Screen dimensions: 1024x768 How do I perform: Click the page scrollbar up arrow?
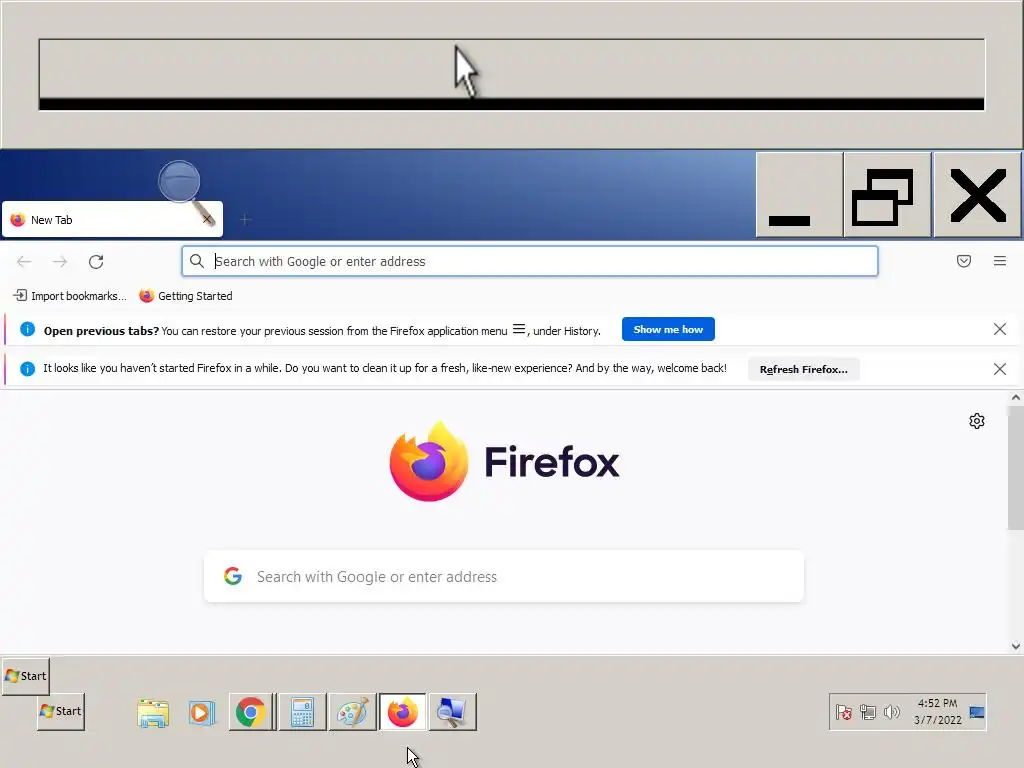[x=1016, y=397]
